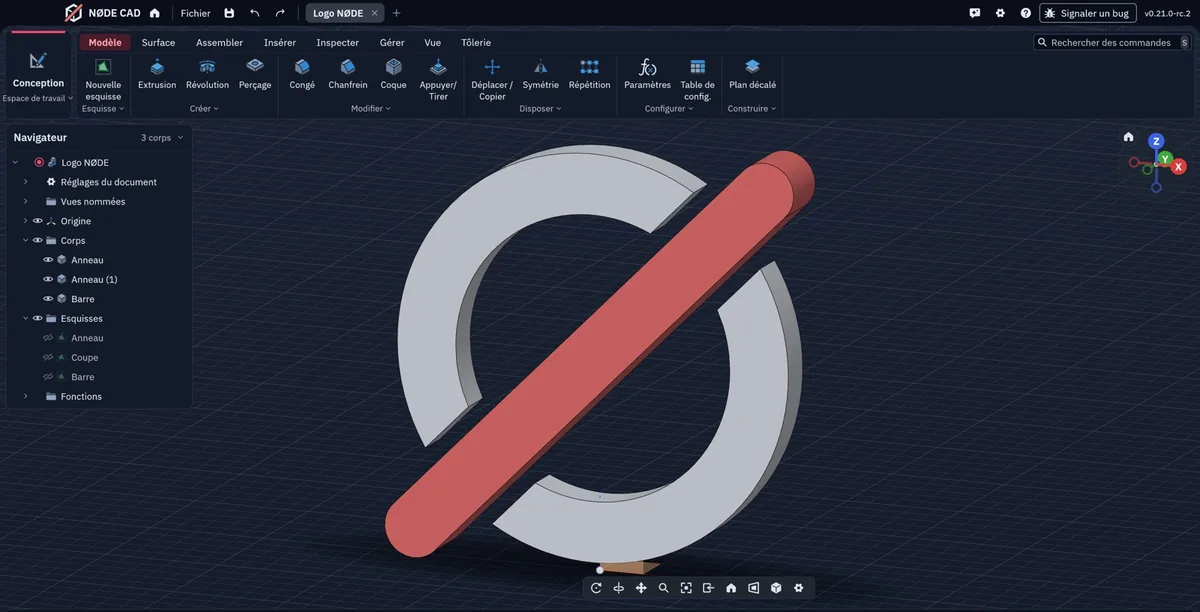The width and height of the screenshot is (1200, 612).
Task: Focus the Rechercher des commandes field
Action: pyautogui.click(x=1112, y=42)
